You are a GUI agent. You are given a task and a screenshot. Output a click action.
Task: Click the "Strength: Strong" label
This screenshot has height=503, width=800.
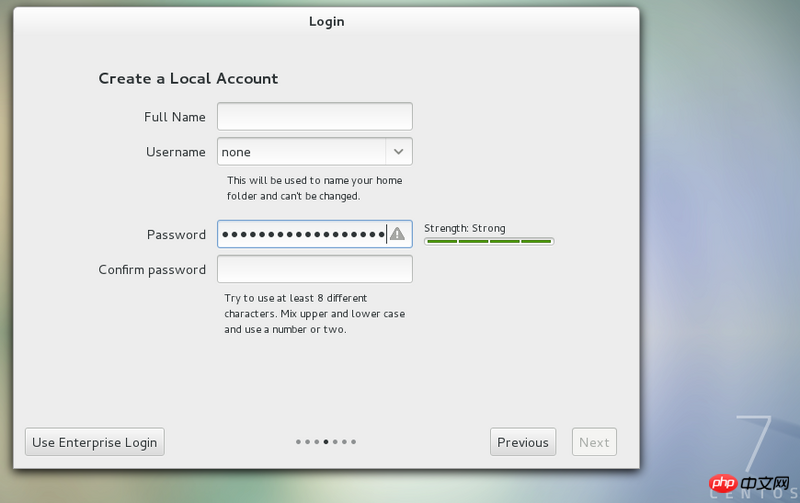click(x=465, y=228)
